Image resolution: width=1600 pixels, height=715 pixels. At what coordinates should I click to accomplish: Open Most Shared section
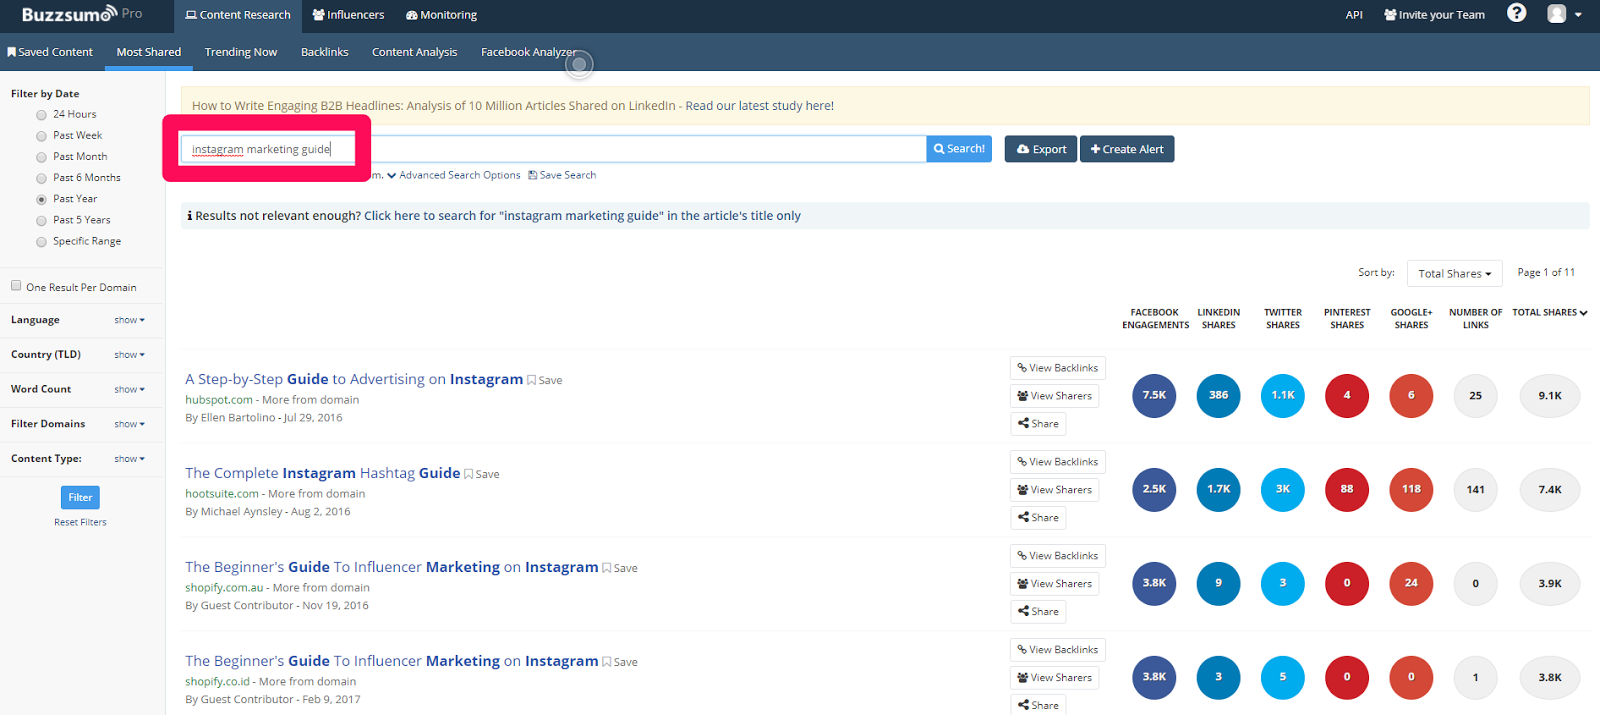pyautogui.click(x=149, y=52)
